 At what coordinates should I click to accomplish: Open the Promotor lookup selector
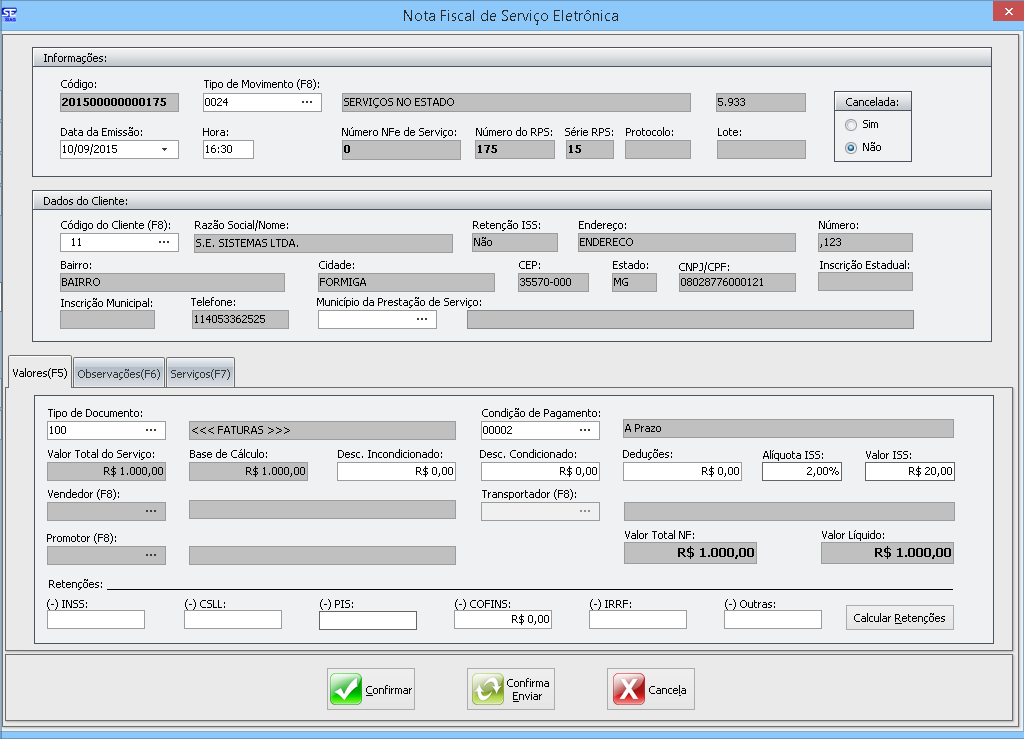[x=151, y=555]
